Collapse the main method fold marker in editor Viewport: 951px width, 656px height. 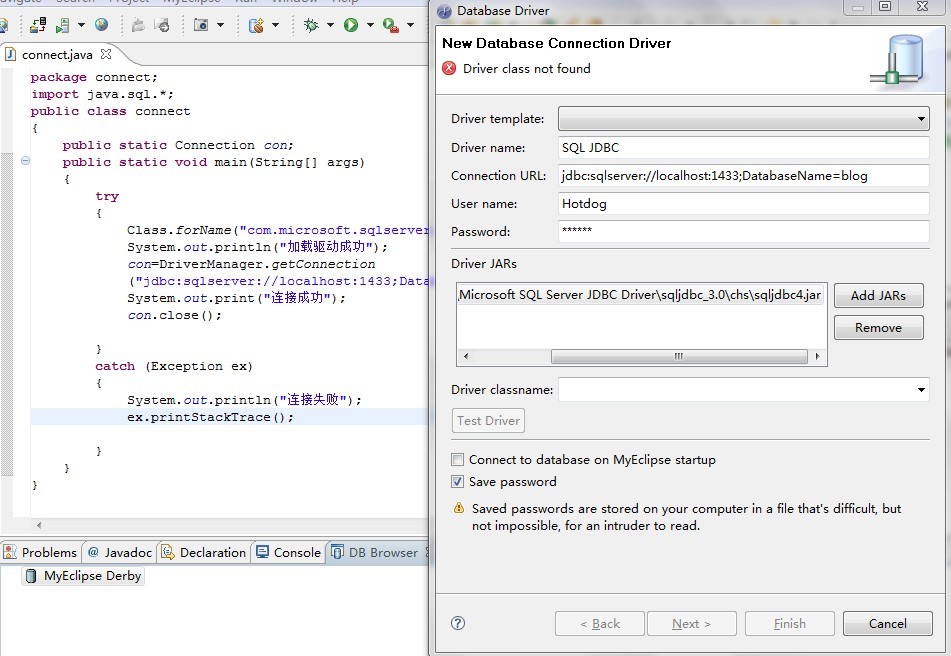(x=25, y=161)
